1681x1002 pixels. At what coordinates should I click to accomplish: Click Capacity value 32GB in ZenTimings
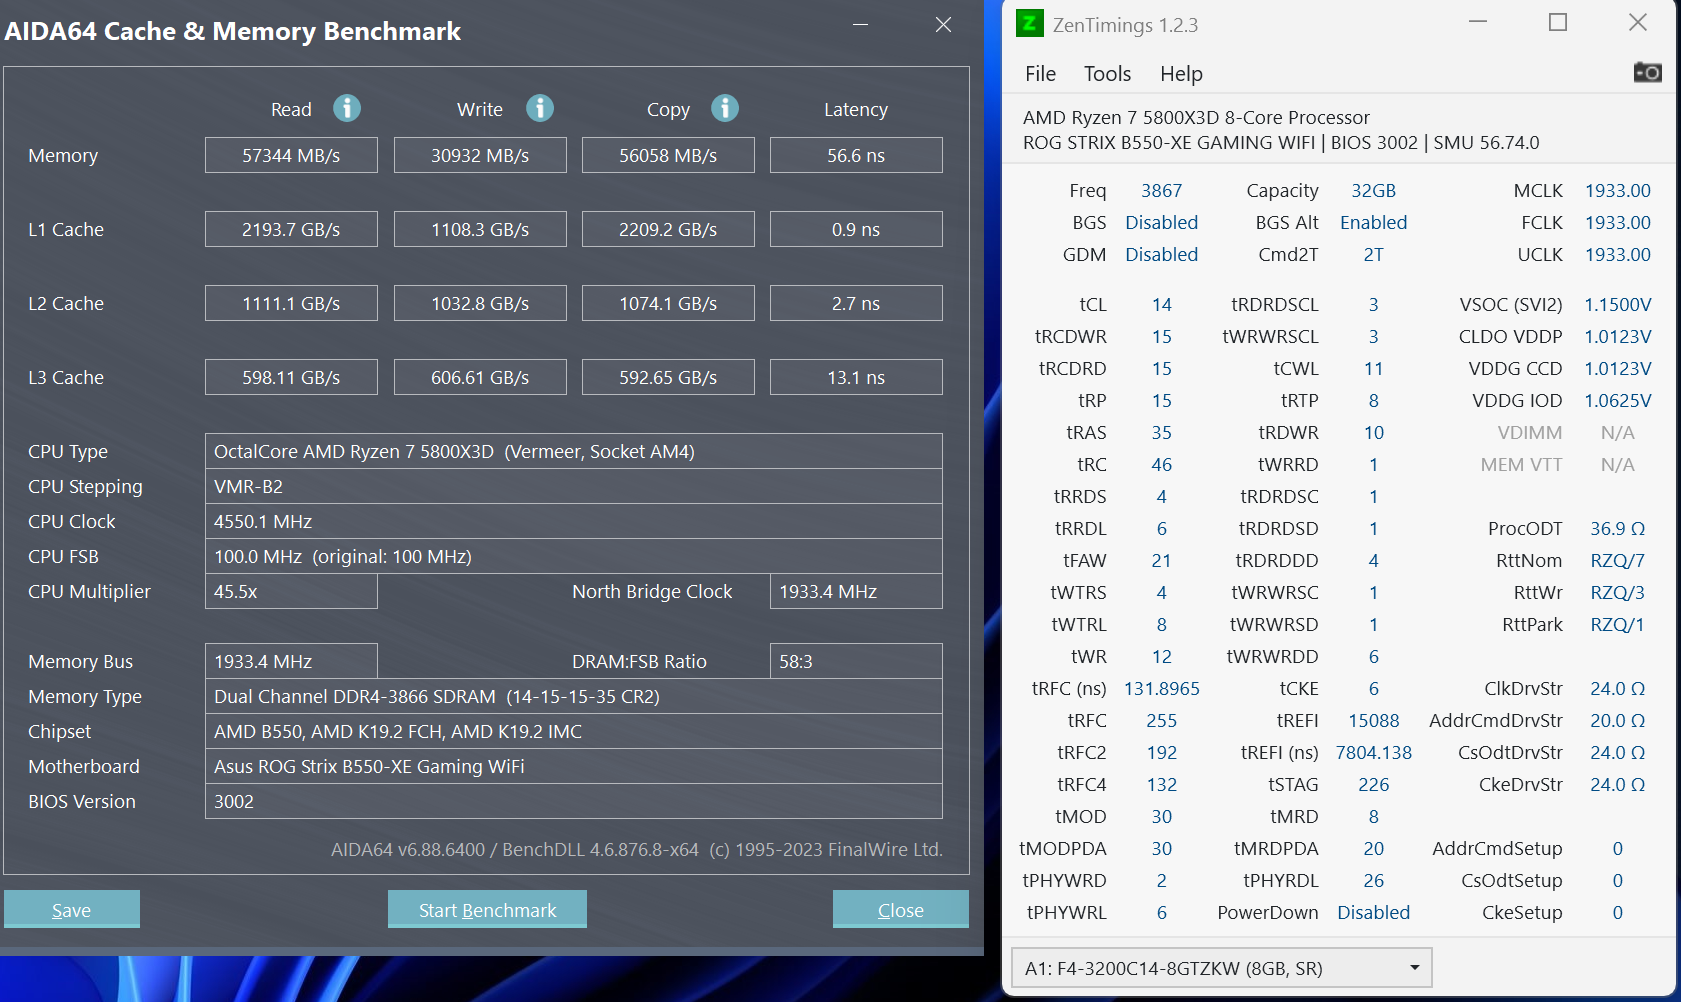tap(1373, 190)
